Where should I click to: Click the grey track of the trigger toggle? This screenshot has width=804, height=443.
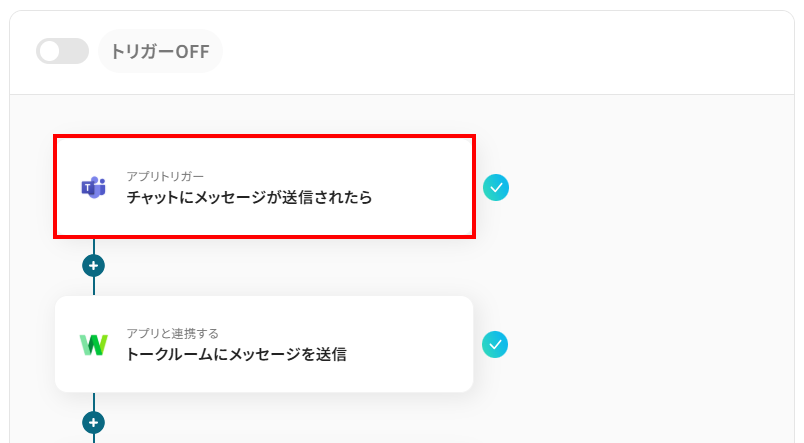(76, 51)
